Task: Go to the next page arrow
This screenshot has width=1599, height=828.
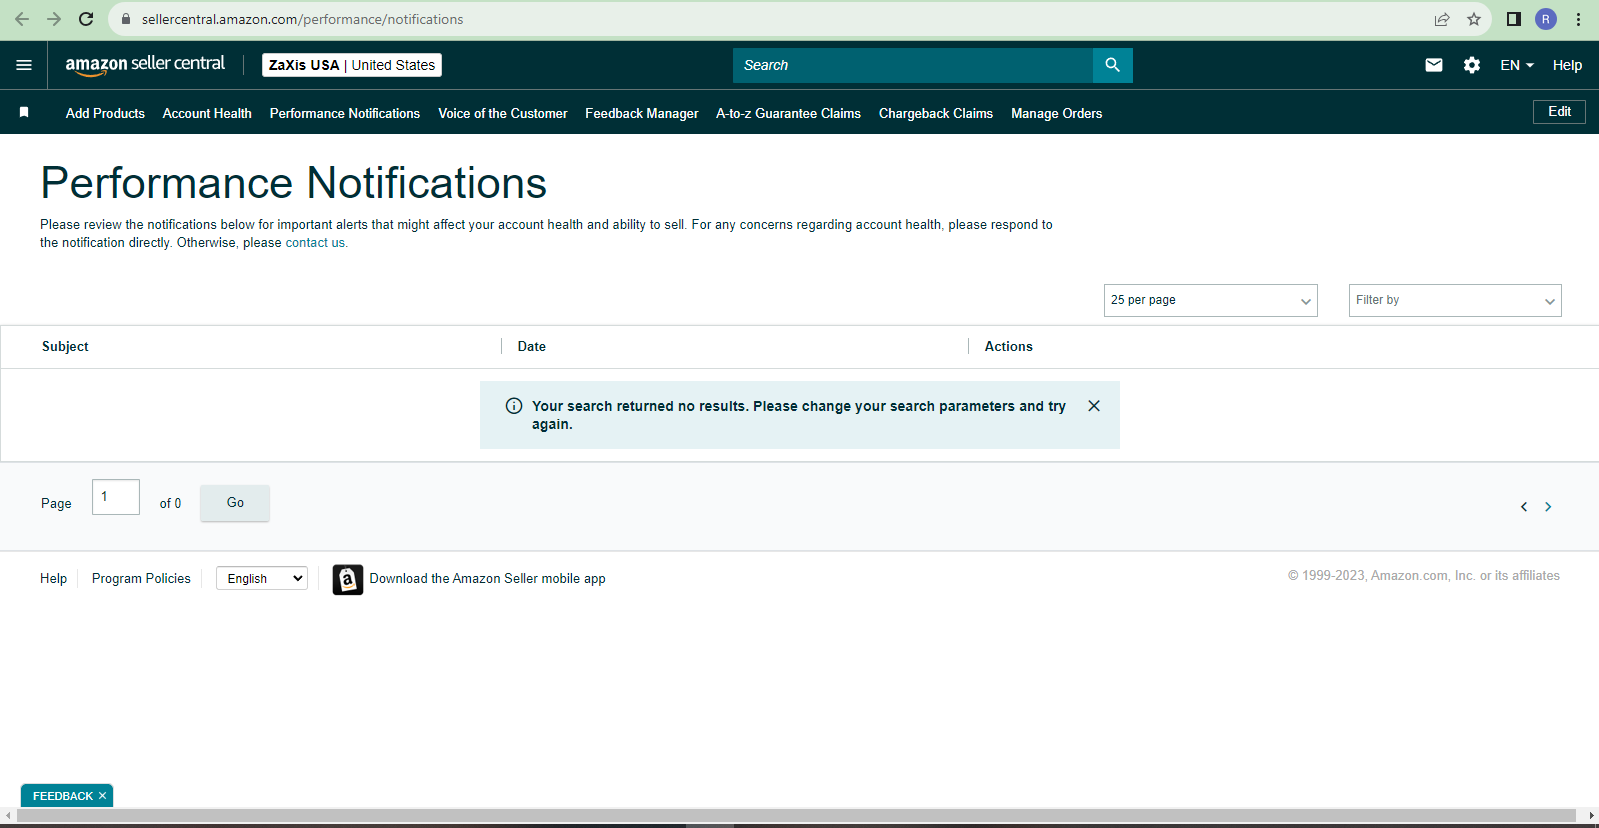Action: (x=1548, y=507)
